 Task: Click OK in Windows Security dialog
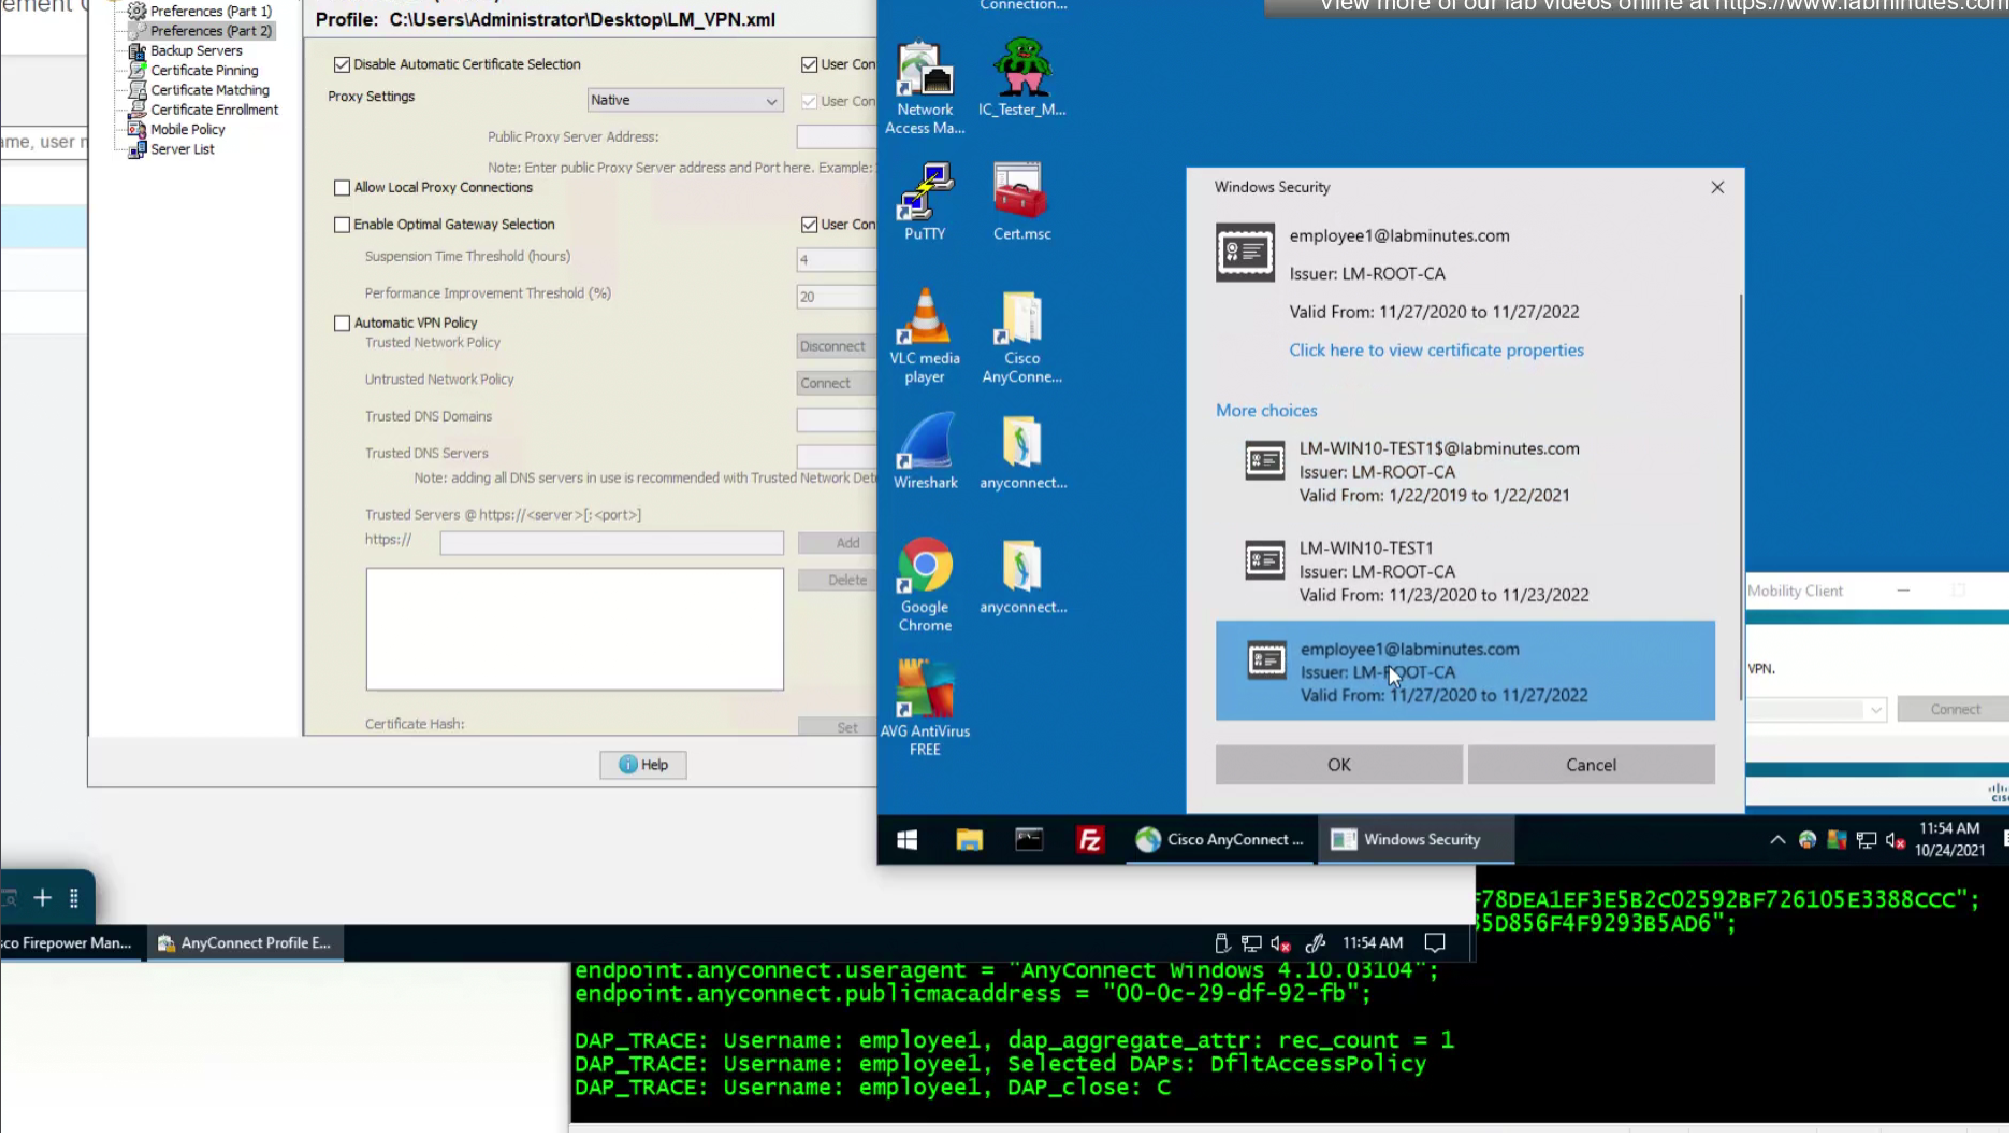click(x=1338, y=765)
